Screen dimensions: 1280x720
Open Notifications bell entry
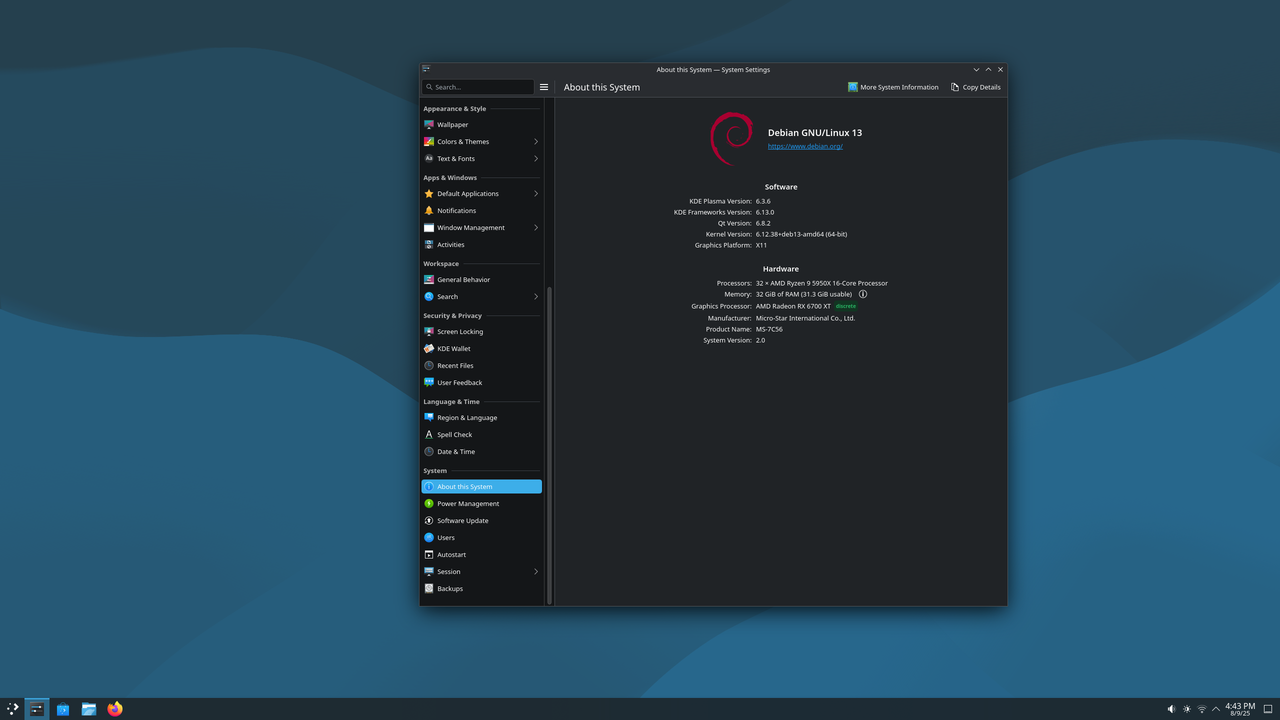pyautogui.click(x=481, y=211)
